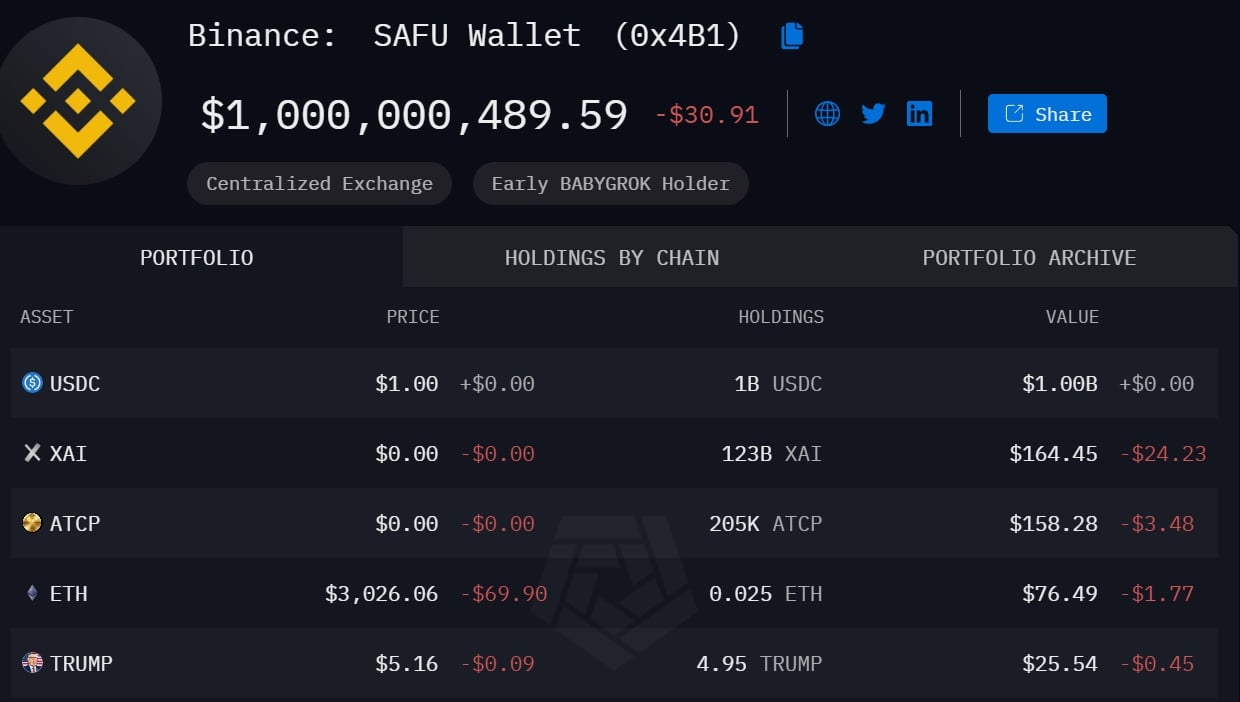This screenshot has width=1240, height=702.
Task: Open the Portfolio Archive tab
Action: (1029, 257)
